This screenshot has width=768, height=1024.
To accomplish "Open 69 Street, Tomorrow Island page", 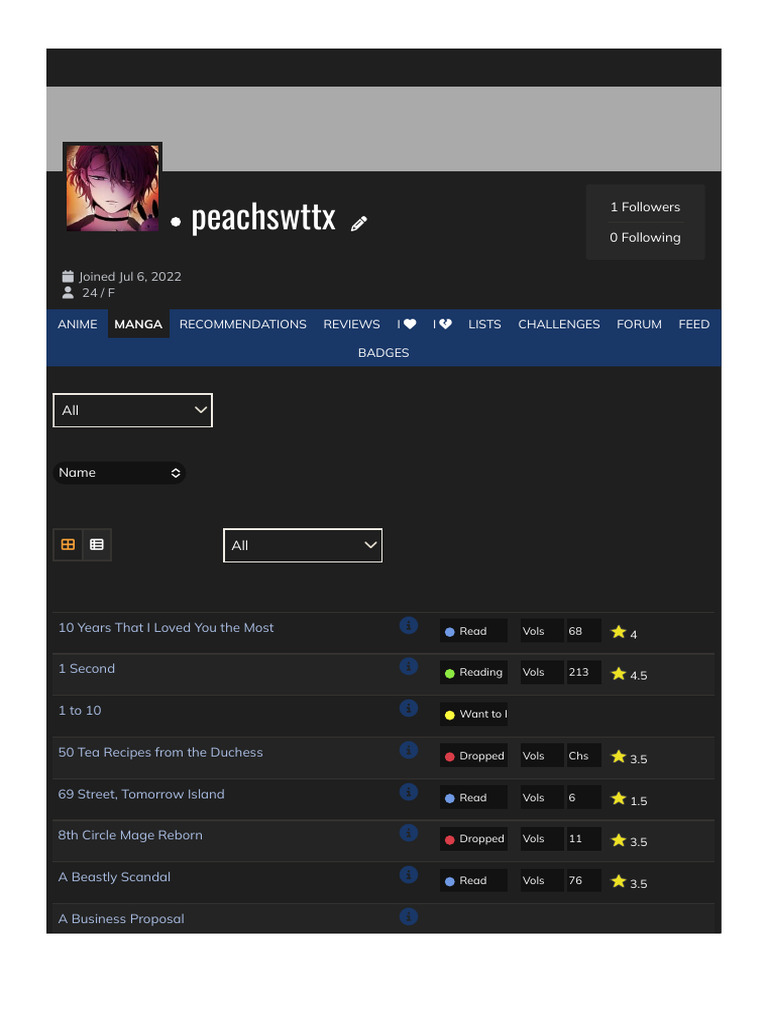I will tap(141, 794).
